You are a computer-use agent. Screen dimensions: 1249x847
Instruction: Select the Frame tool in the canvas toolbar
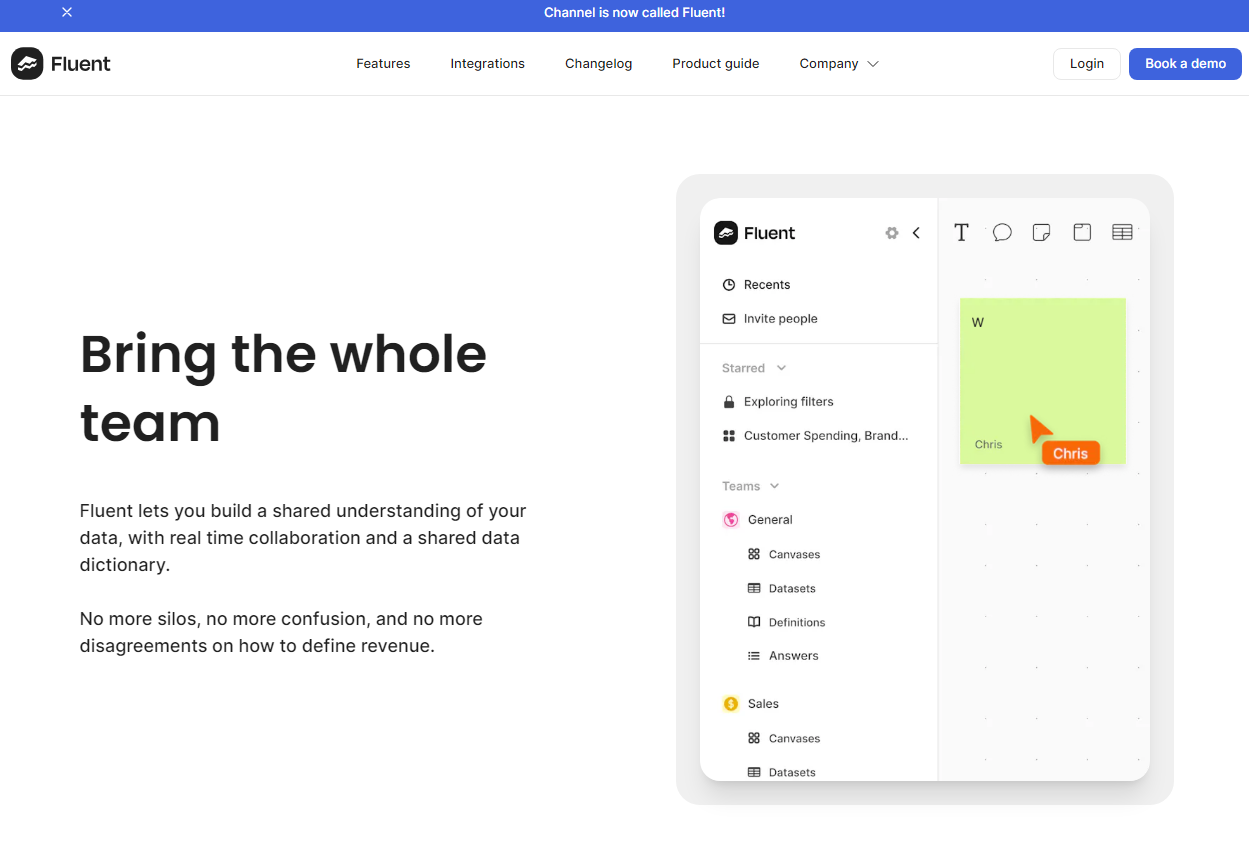coord(1082,232)
